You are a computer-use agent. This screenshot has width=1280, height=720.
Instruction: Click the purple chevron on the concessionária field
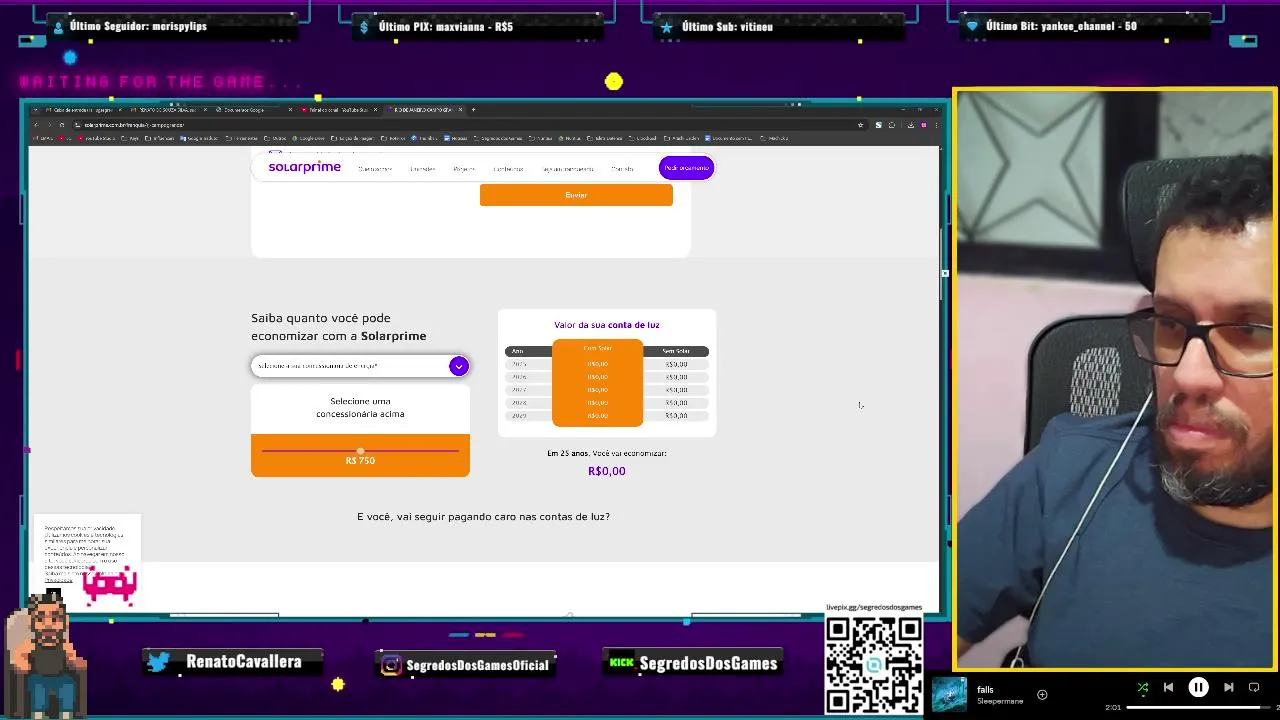pos(458,366)
